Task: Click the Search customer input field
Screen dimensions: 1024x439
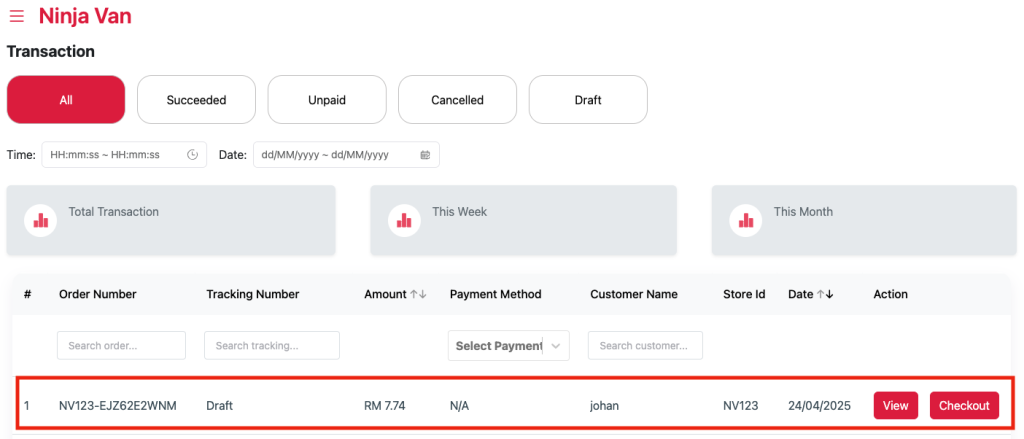Action: 645,346
